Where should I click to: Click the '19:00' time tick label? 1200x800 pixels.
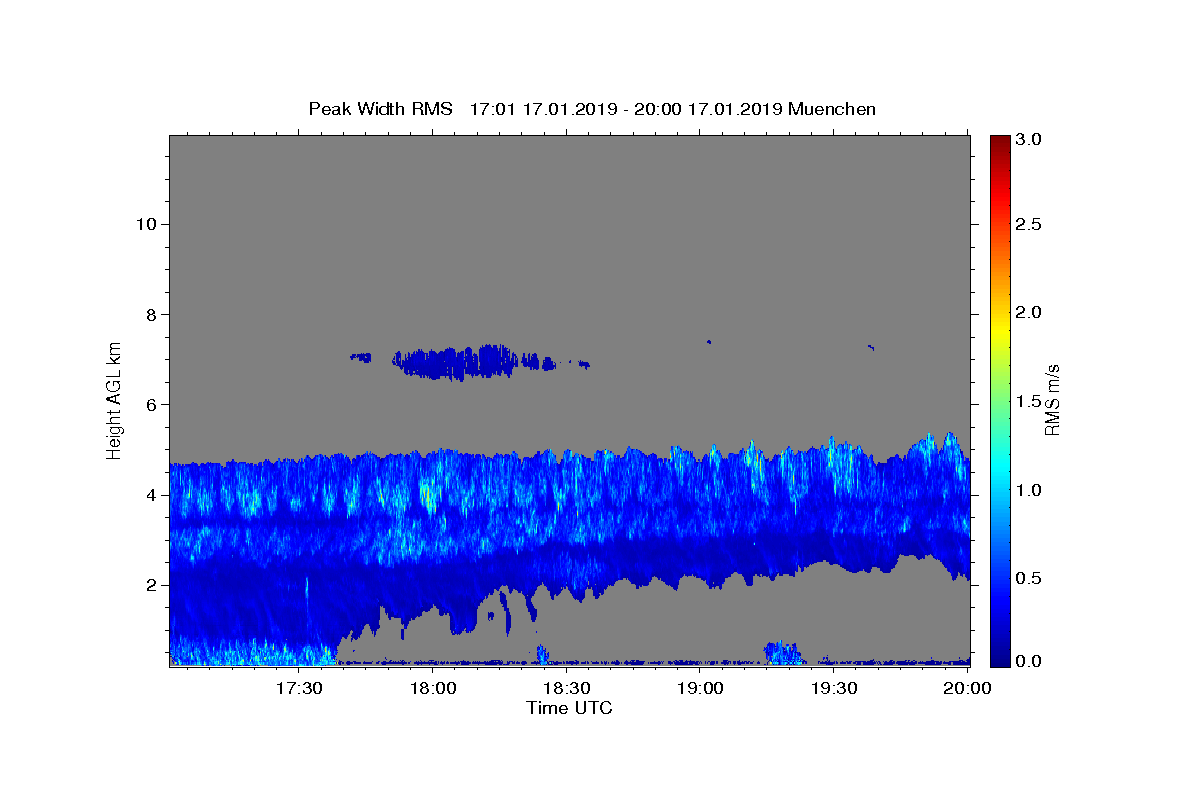pos(701,689)
